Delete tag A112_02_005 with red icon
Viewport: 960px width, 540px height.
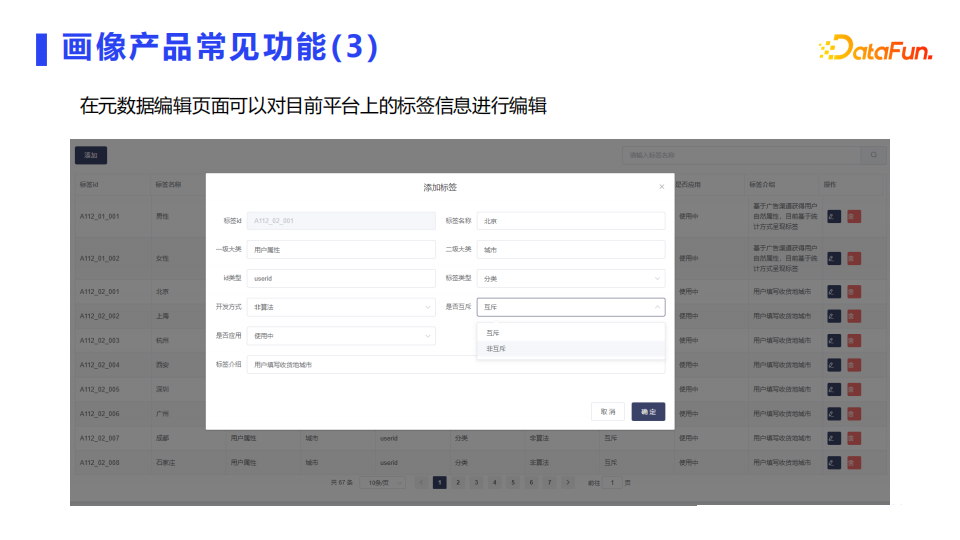pyautogui.click(x=854, y=389)
